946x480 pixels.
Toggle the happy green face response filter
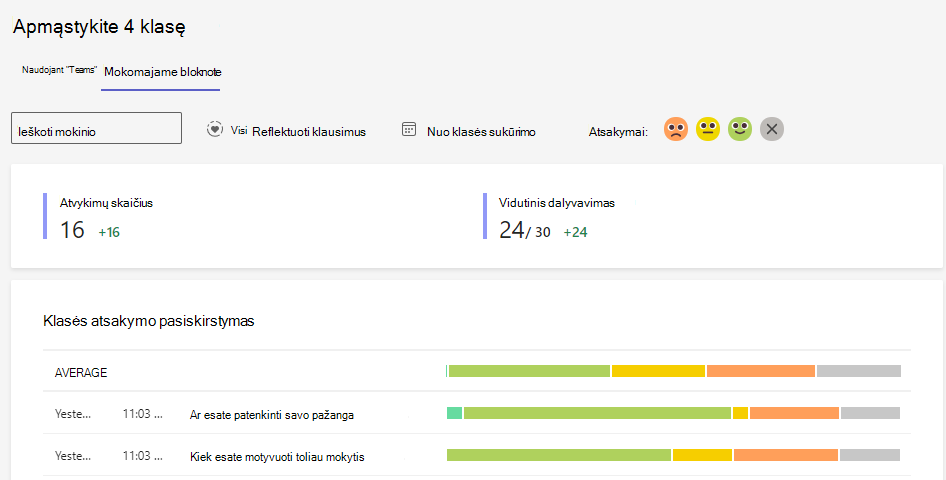coord(740,129)
